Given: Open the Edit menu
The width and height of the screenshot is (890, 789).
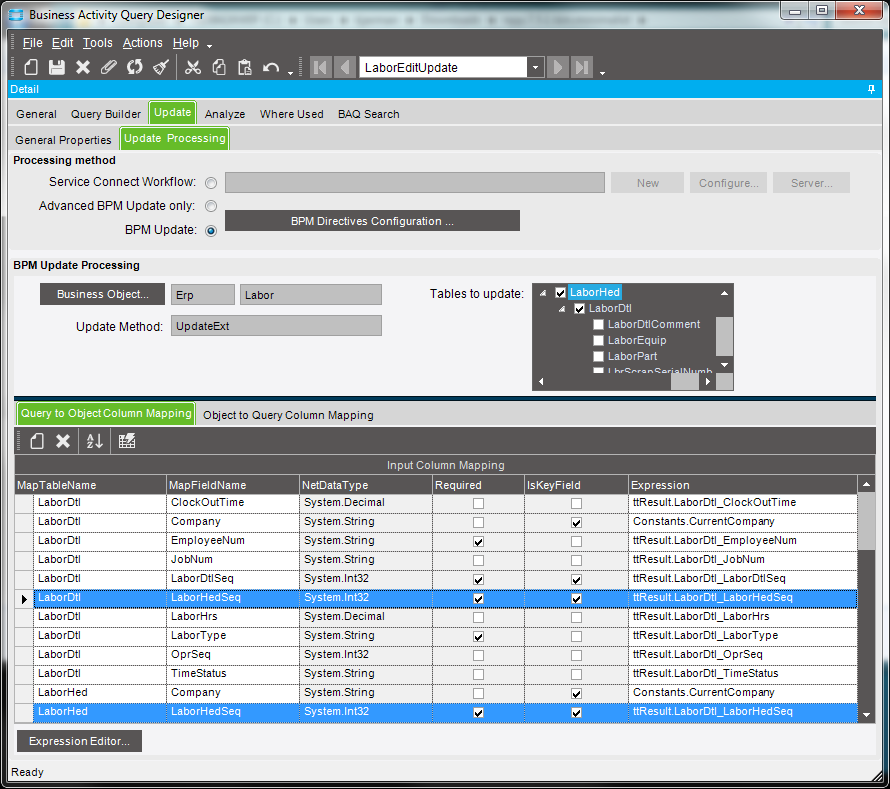Looking at the screenshot, I should [62, 43].
